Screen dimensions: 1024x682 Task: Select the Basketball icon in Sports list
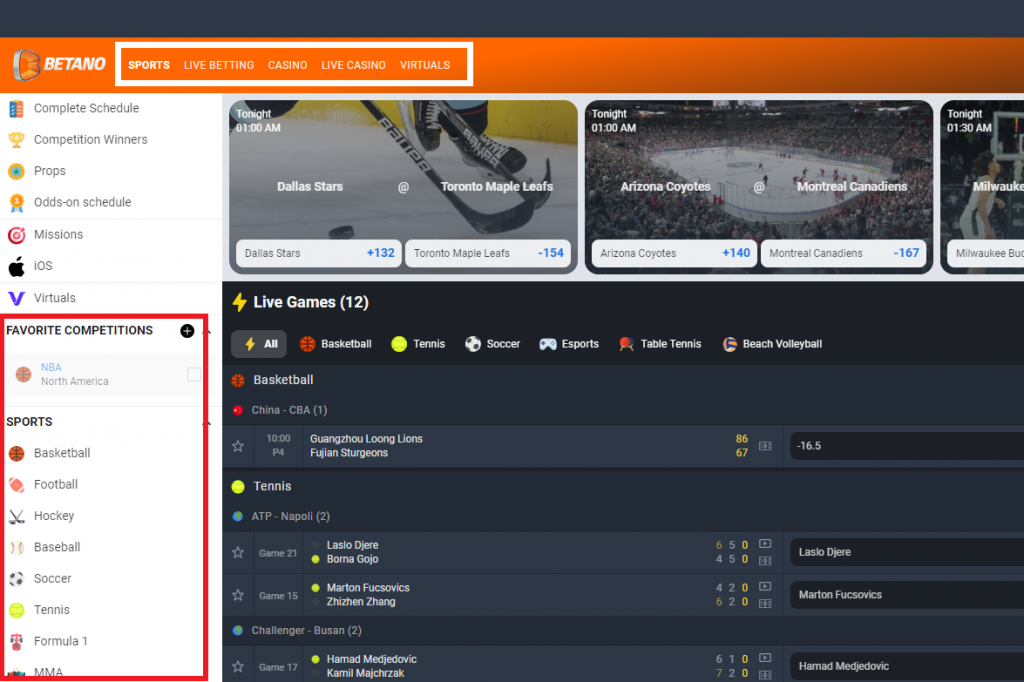tap(17, 453)
